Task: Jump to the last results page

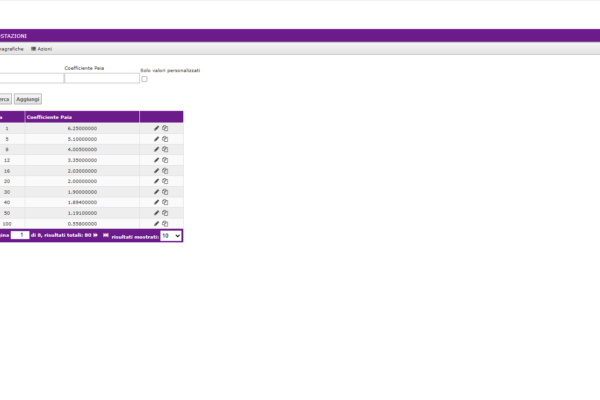Action: (105, 236)
